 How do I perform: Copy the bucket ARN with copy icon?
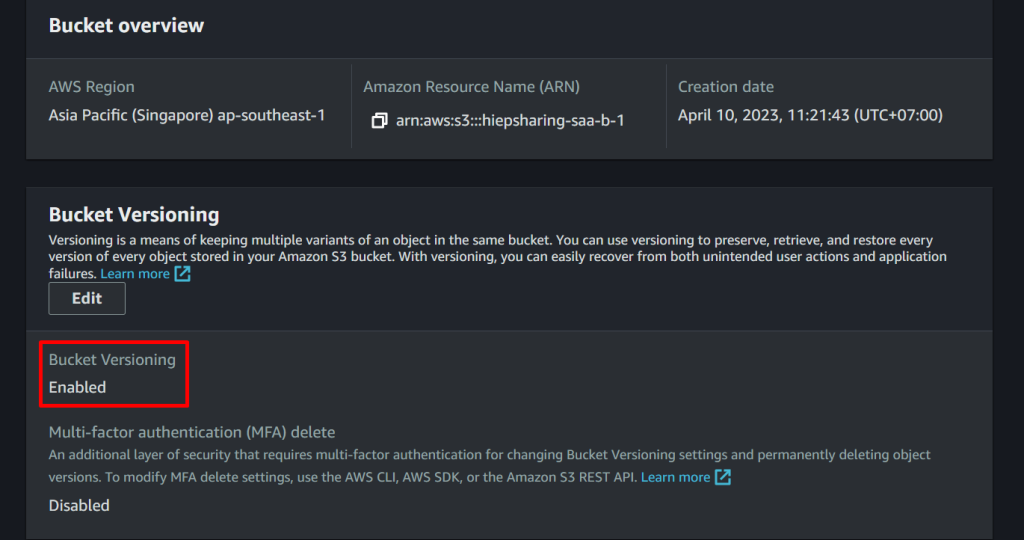(x=379, y=121)
